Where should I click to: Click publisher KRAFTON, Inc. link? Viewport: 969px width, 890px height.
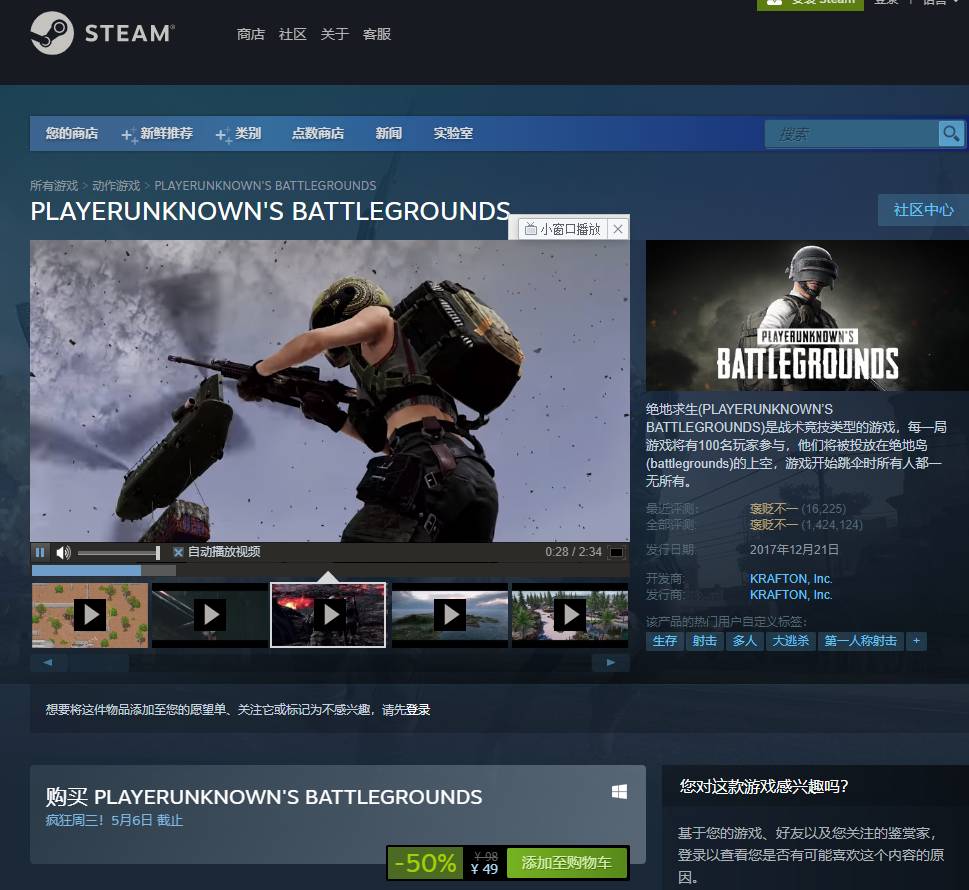(x=791, y=595)
